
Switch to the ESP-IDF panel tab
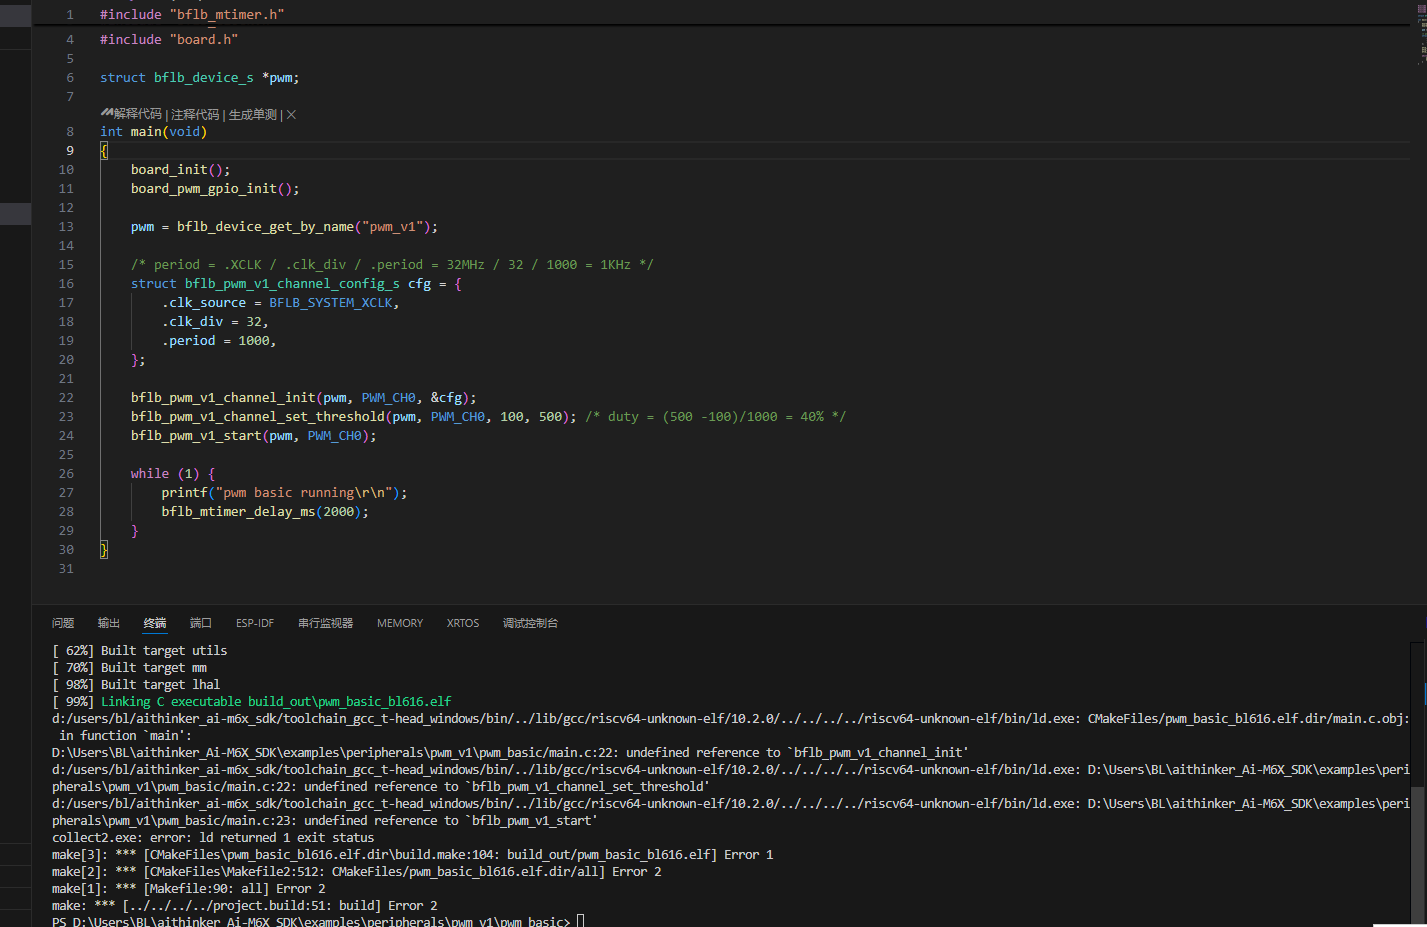pos(255,623)
